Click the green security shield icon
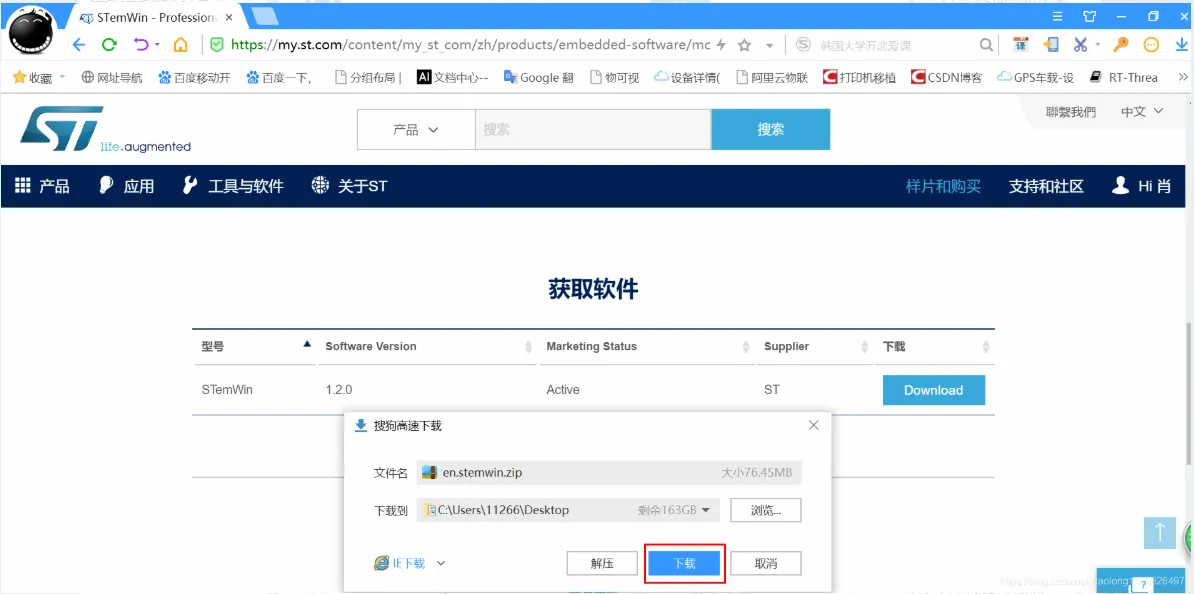1194x594 pixels. point(217,45)
